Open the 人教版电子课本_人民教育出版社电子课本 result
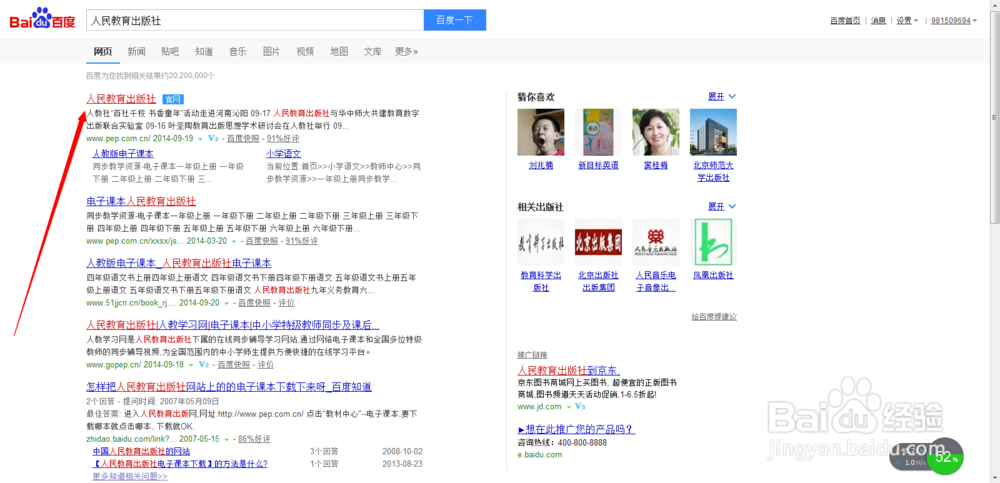This screenshot has height=483, width=1000. [x=179, y=263]
